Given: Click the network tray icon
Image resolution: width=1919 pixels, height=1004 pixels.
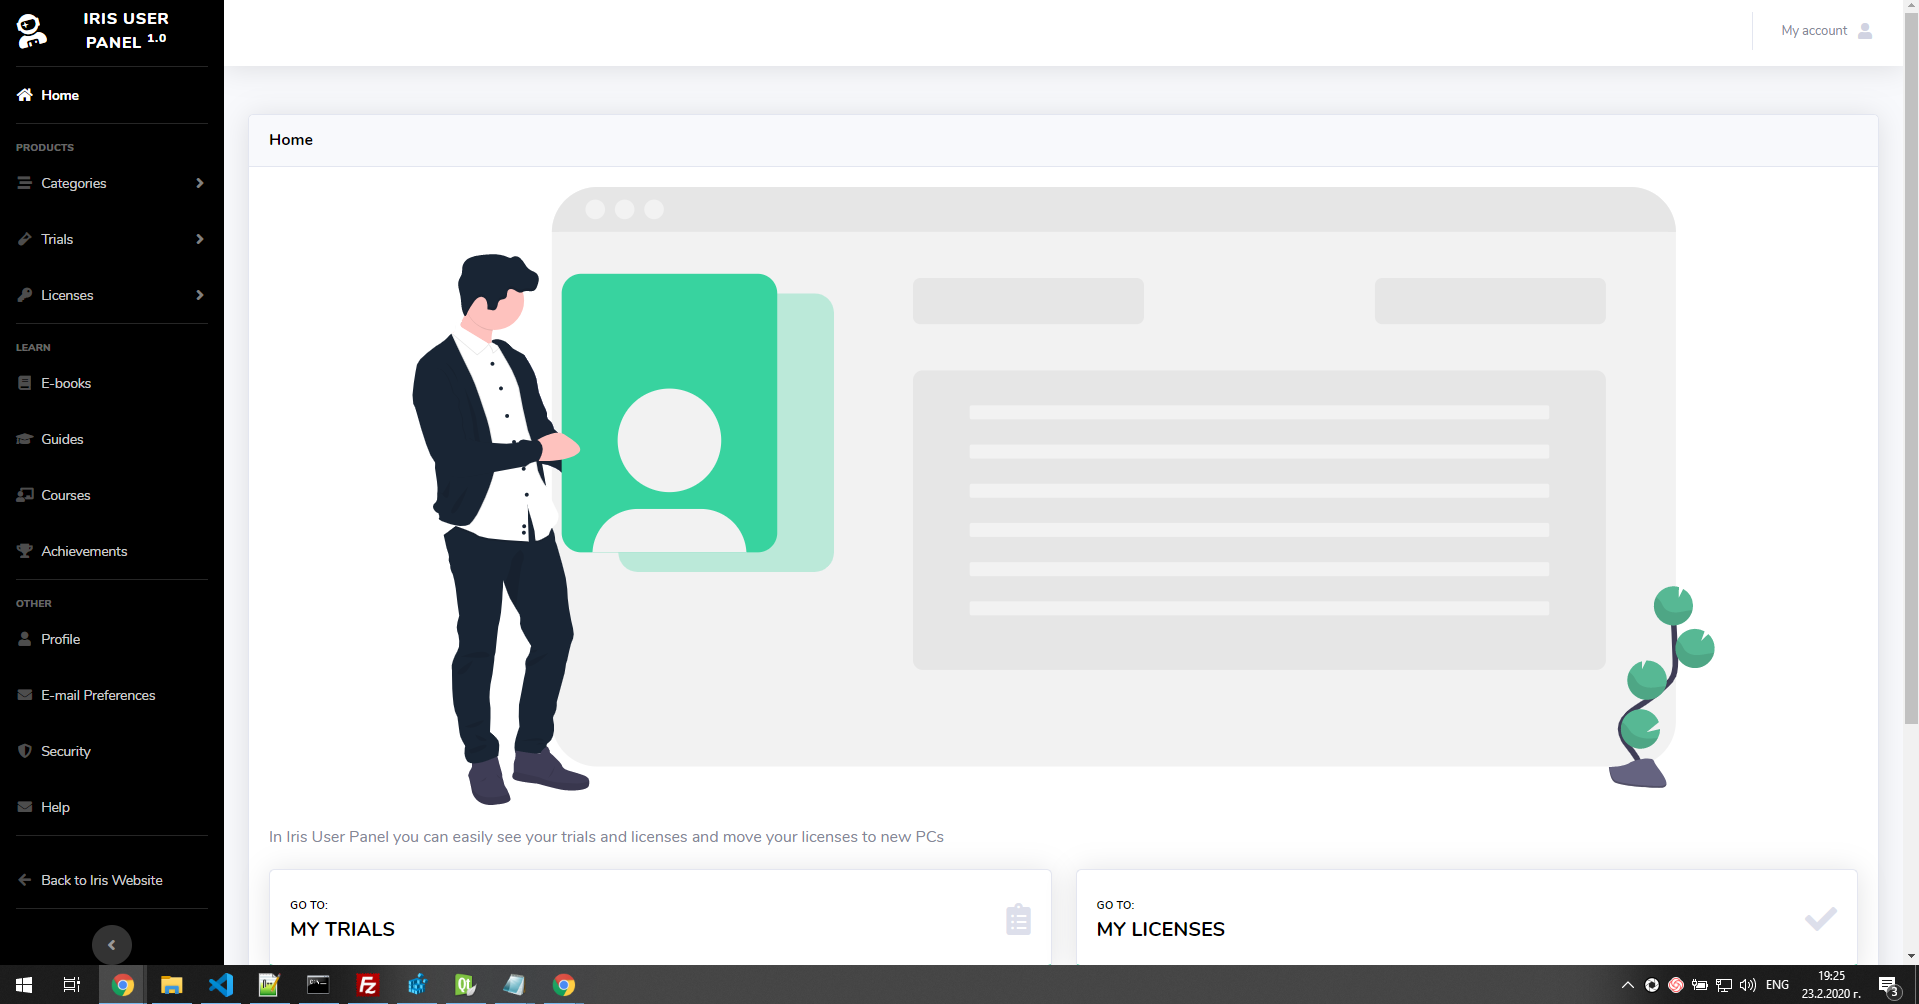Looking at the screenshot, I should 1724,985.
